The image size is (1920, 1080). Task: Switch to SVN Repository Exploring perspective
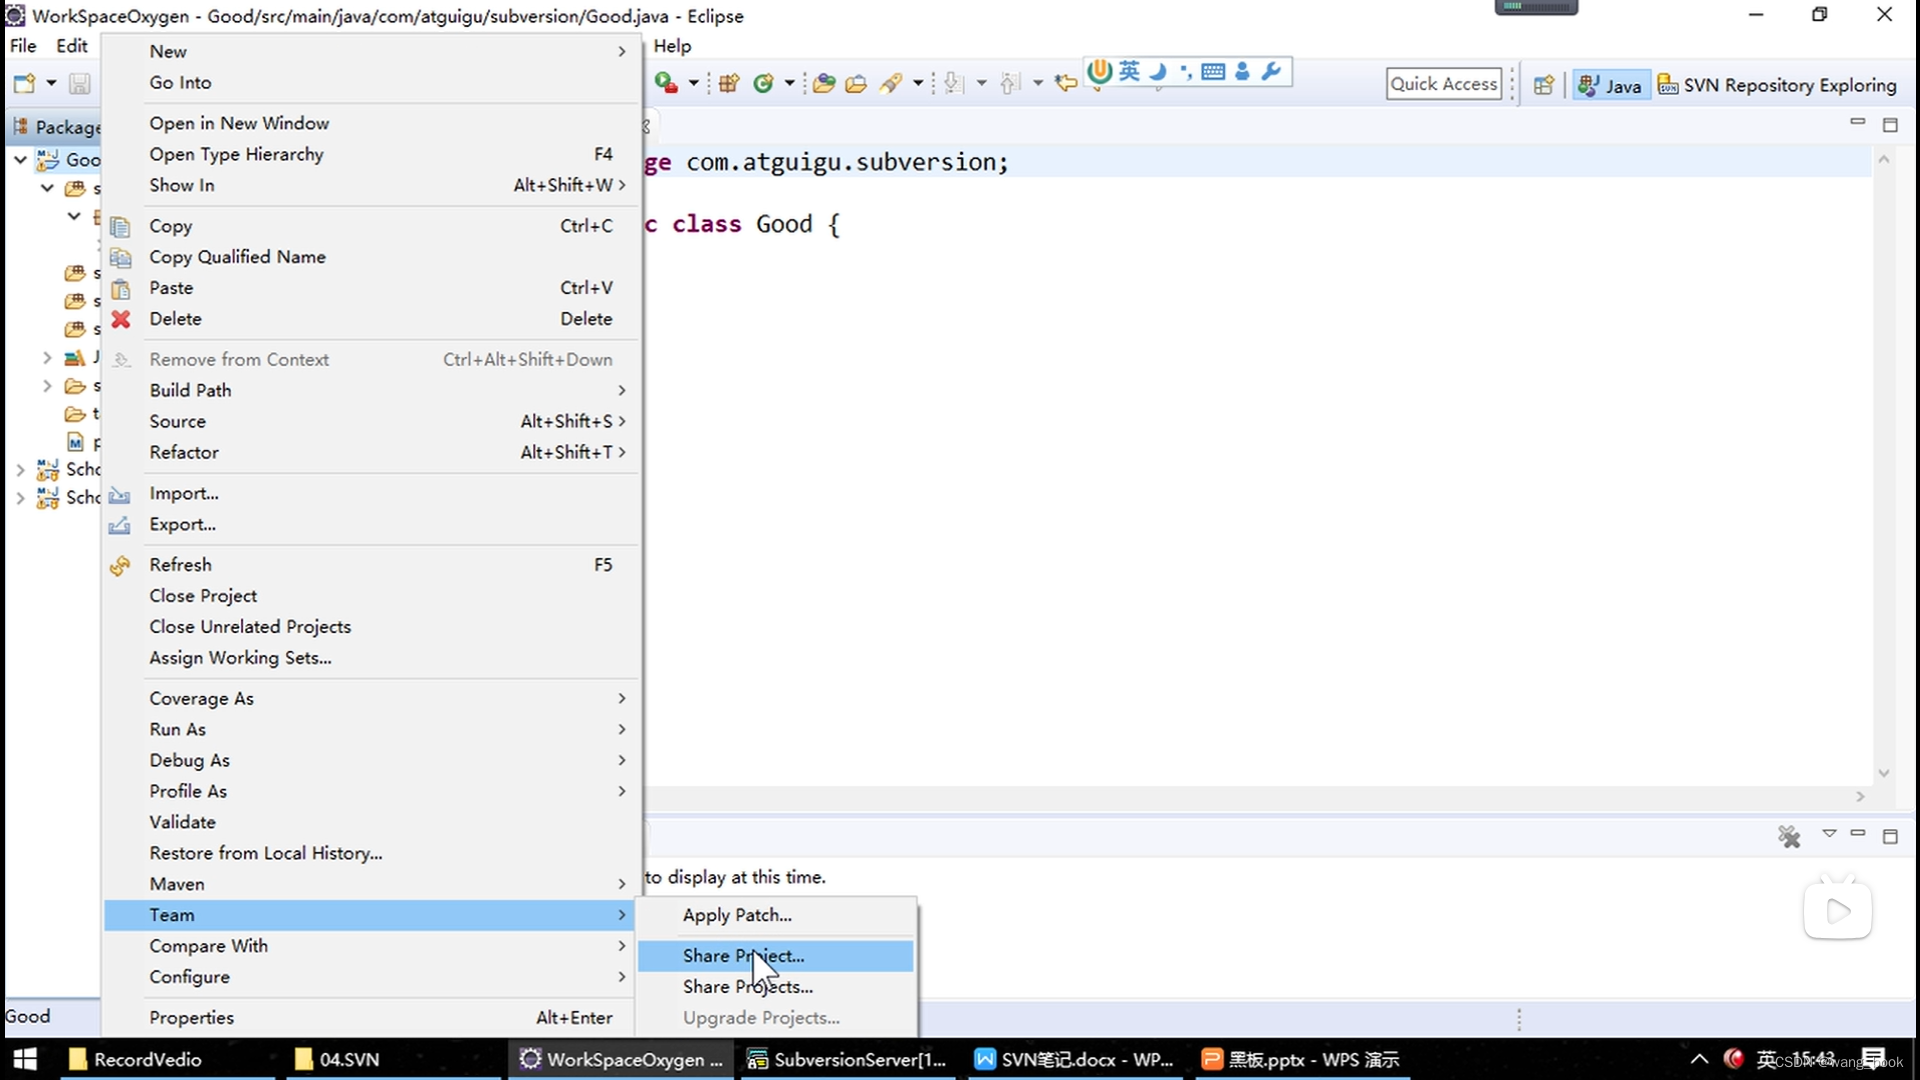coord(1777,85)
